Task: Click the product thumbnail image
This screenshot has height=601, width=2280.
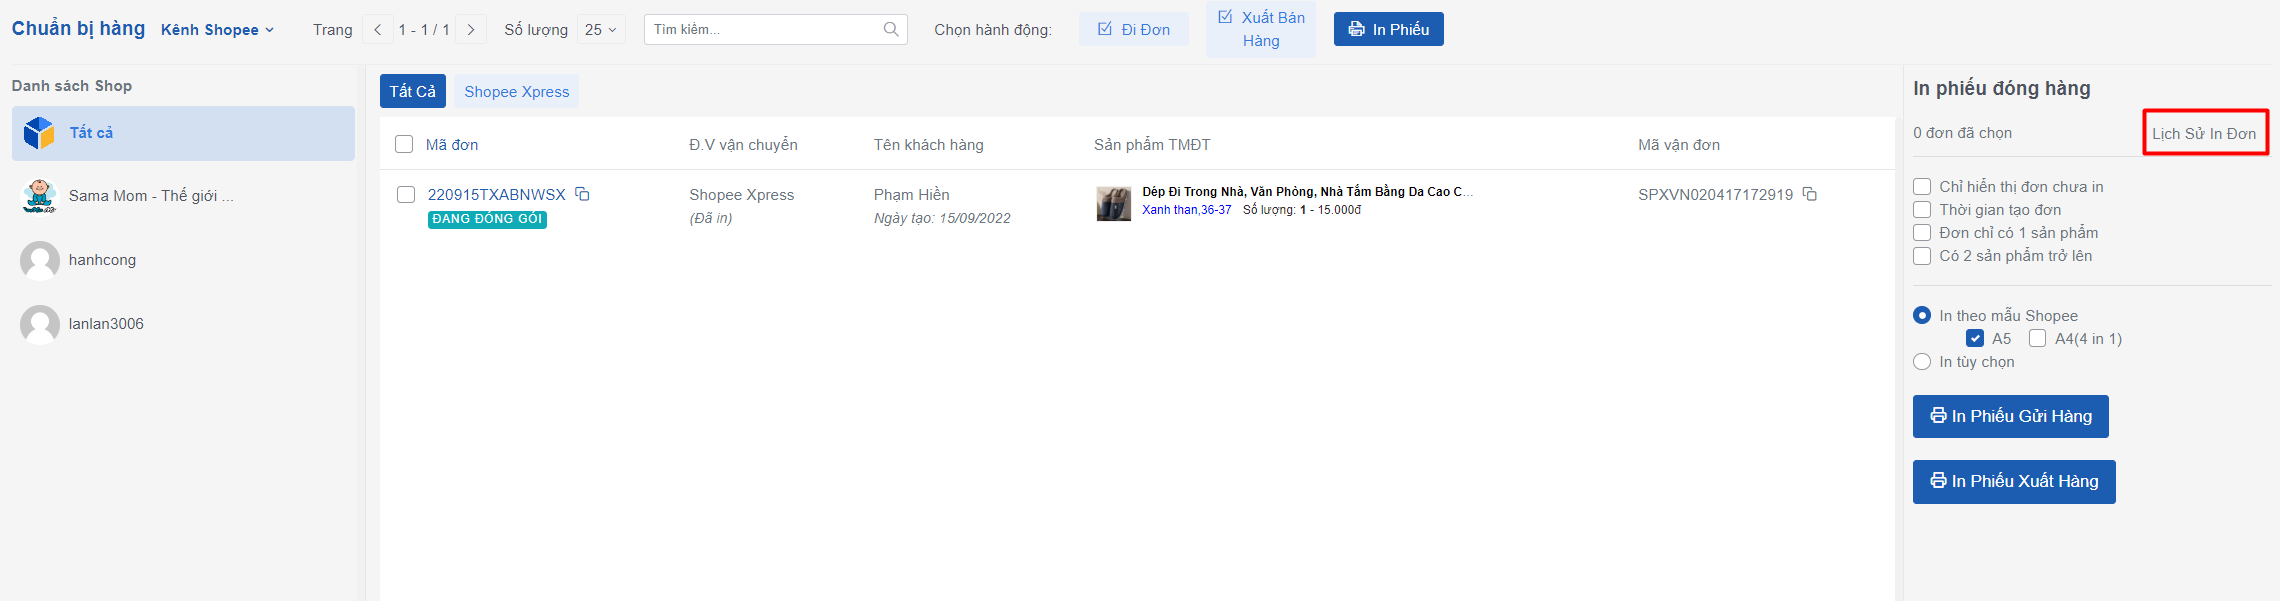Action: click(x=1113, y=203)
